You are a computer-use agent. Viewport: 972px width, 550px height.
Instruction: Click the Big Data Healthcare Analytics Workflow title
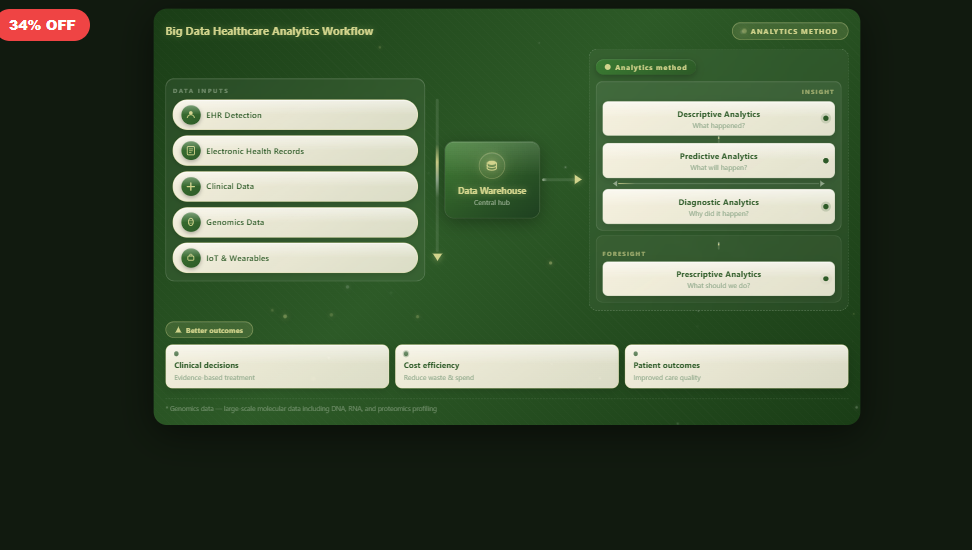pyautogui.click(x=269, y=31)
